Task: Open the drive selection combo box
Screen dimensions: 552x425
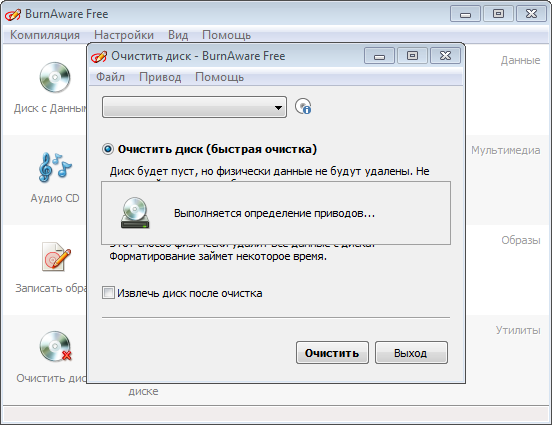Action: [194, 107]
